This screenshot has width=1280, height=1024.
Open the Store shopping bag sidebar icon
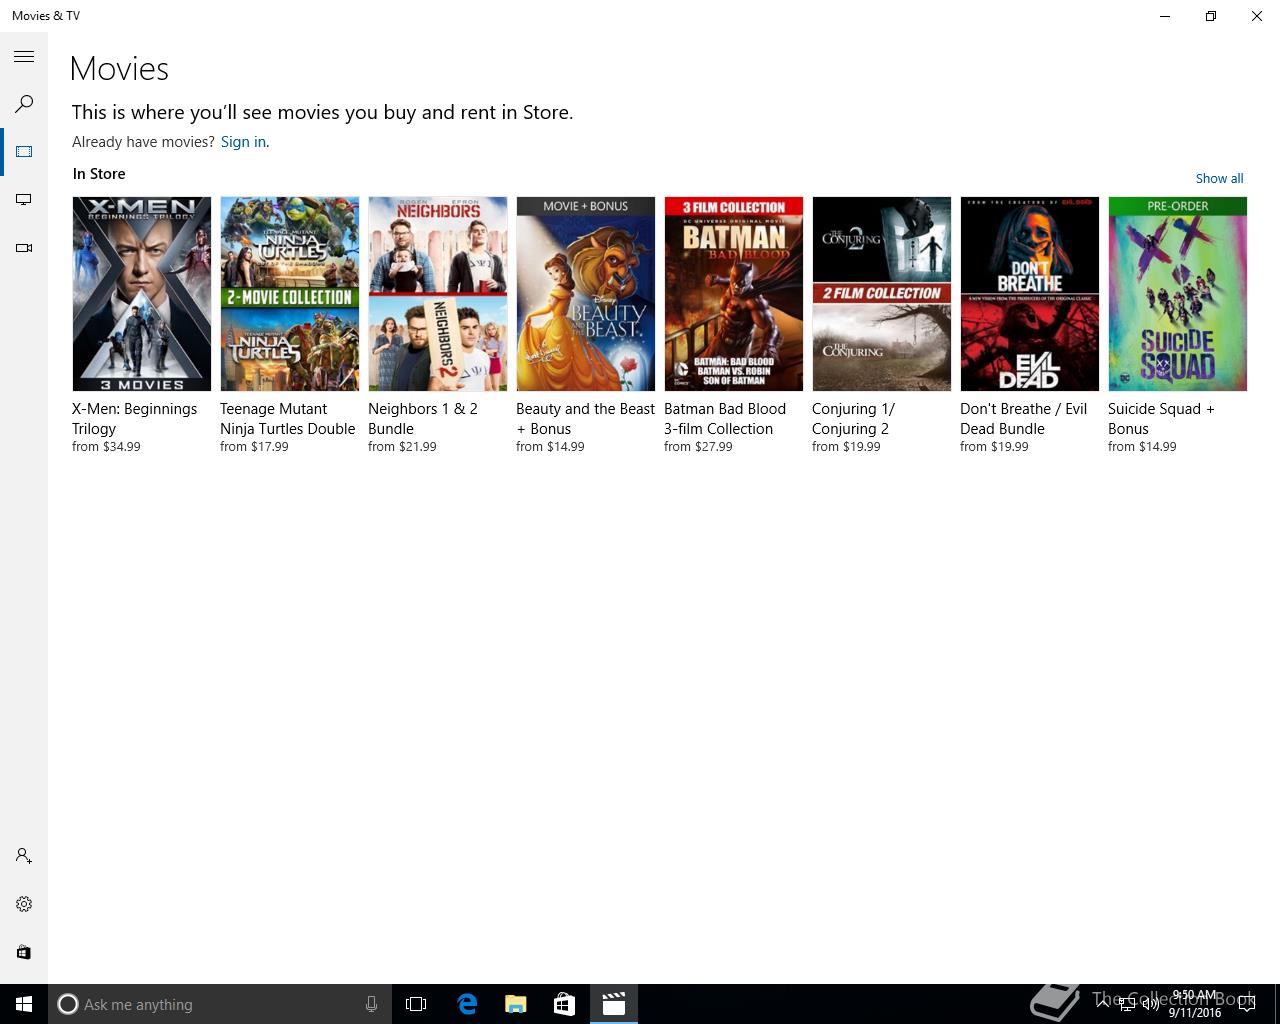[24, 952]
